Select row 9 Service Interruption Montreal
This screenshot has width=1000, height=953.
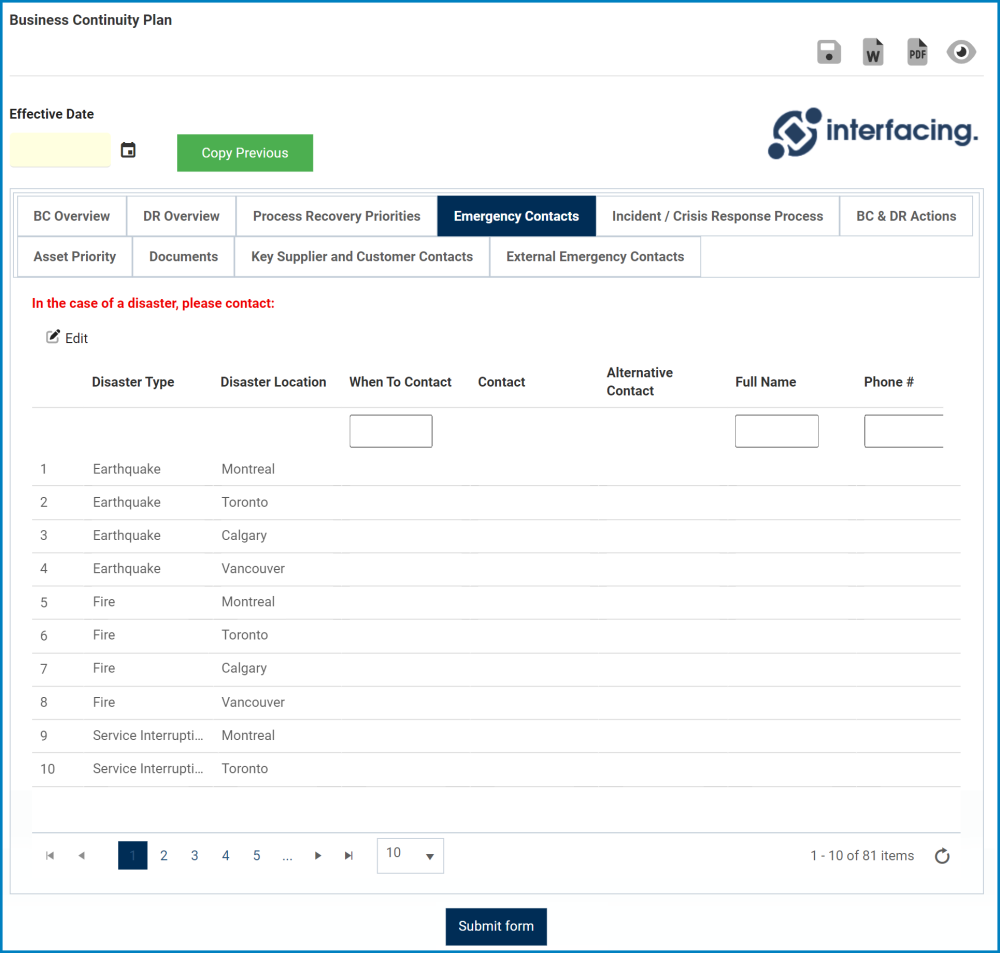coord(496,735)
